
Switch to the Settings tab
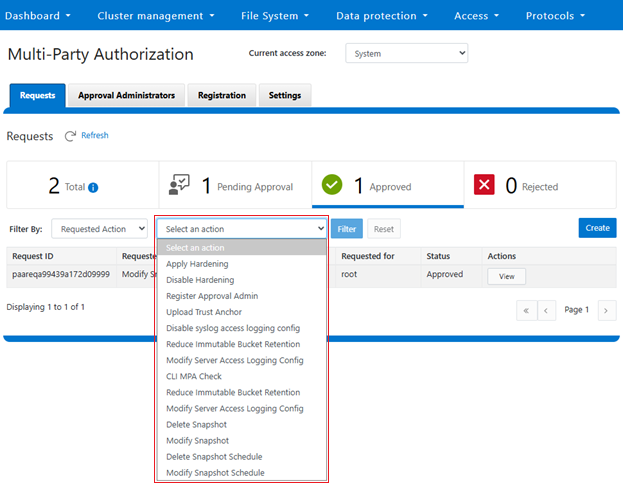point(285,95)
